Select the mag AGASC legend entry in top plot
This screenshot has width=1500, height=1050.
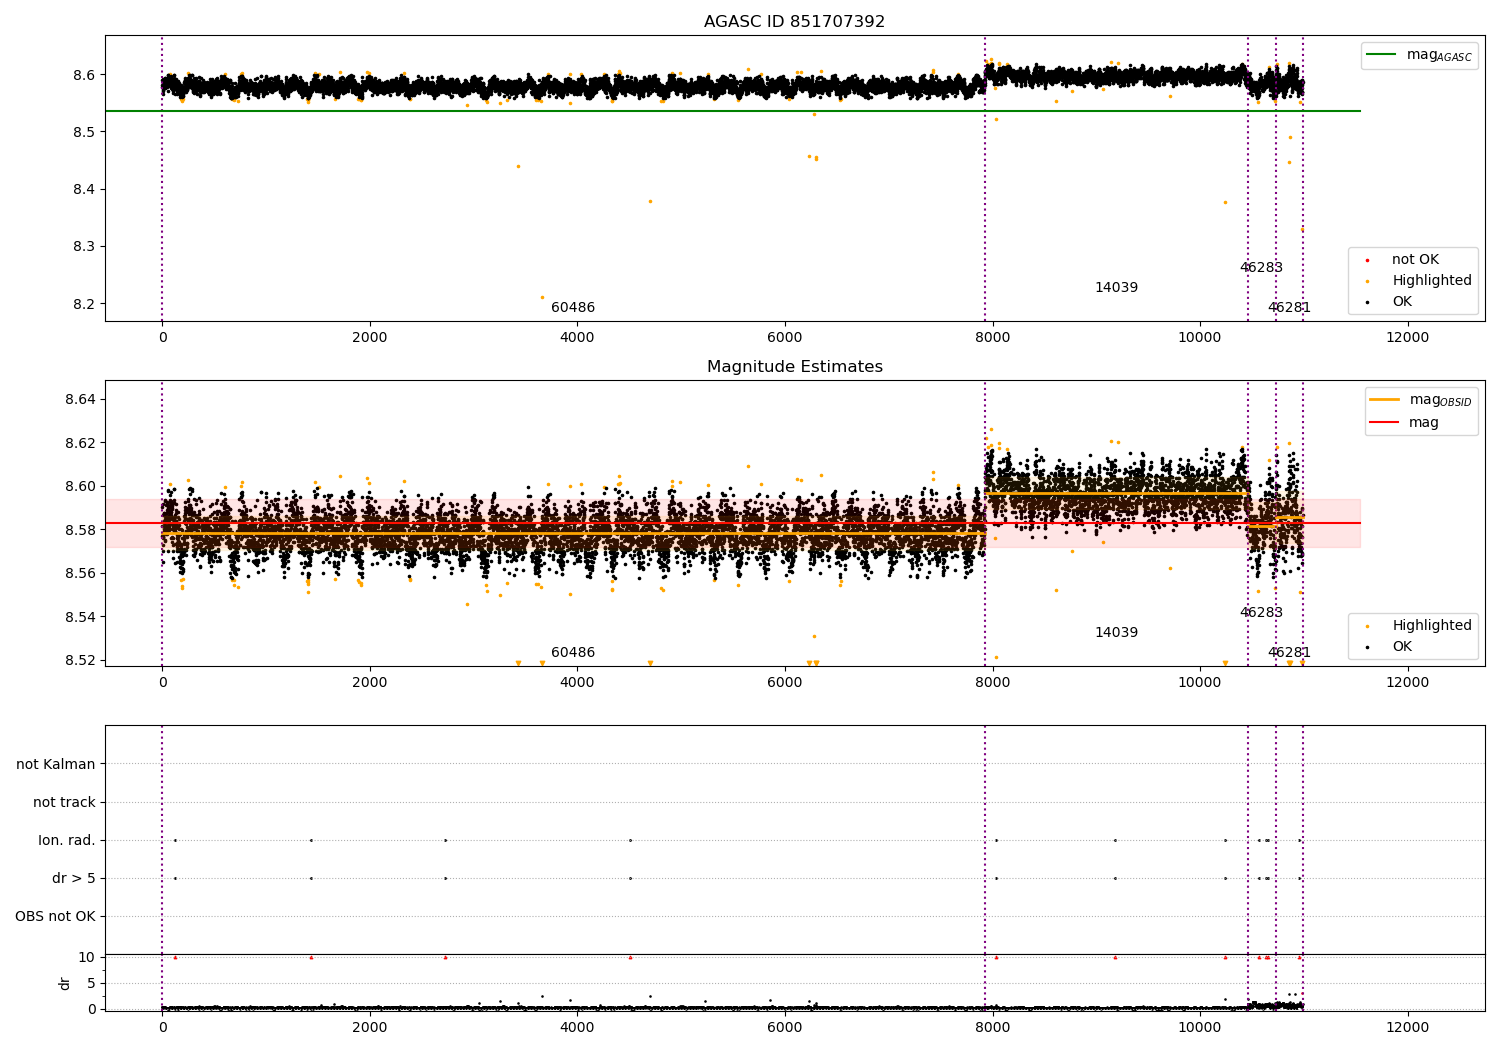pos(1420,55)
